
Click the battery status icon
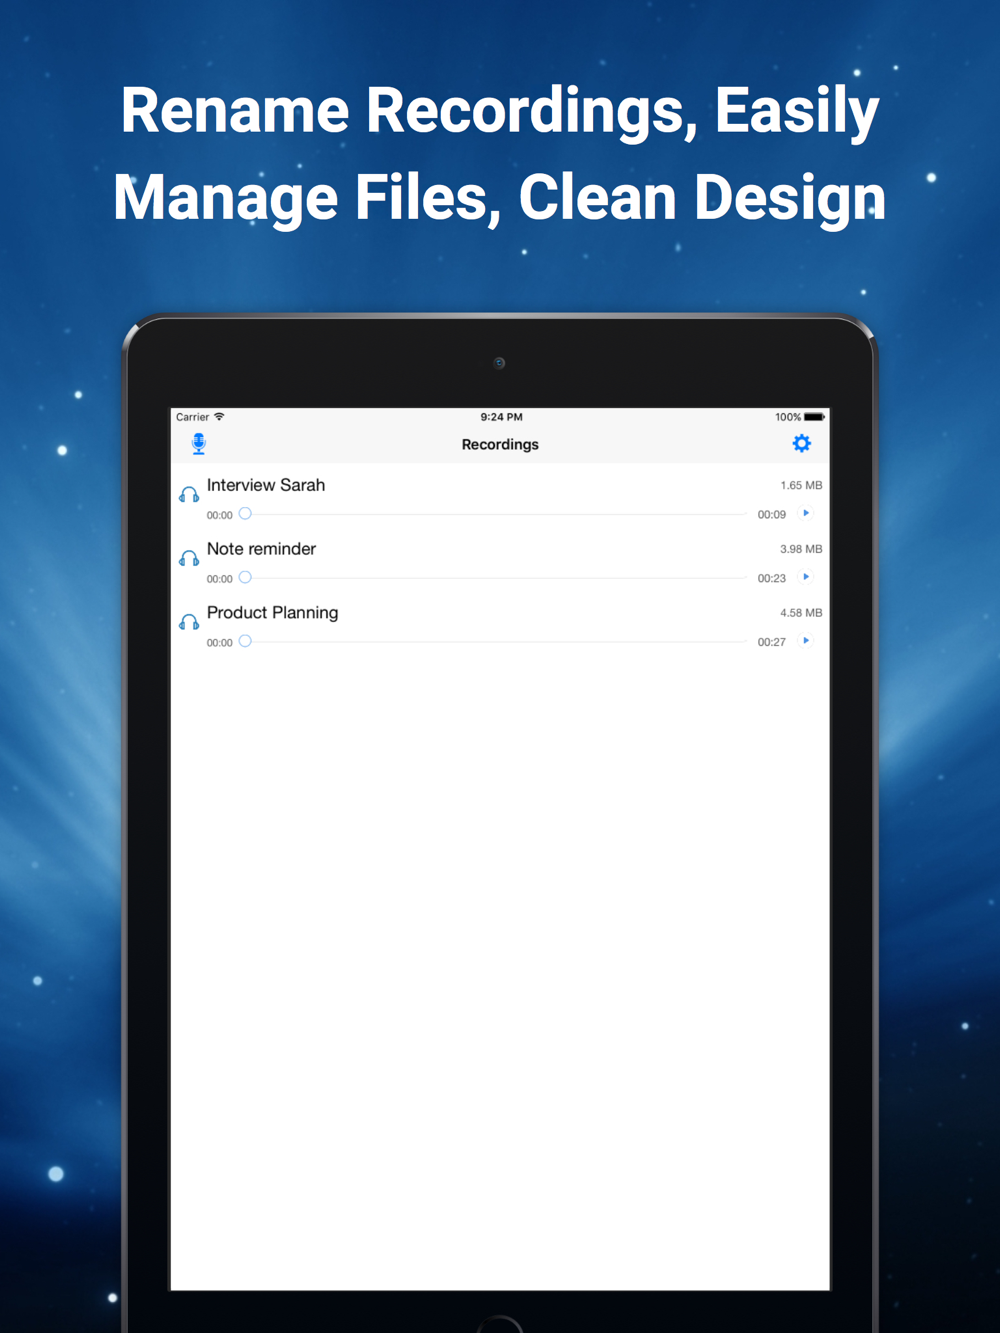tap(815, 417)
